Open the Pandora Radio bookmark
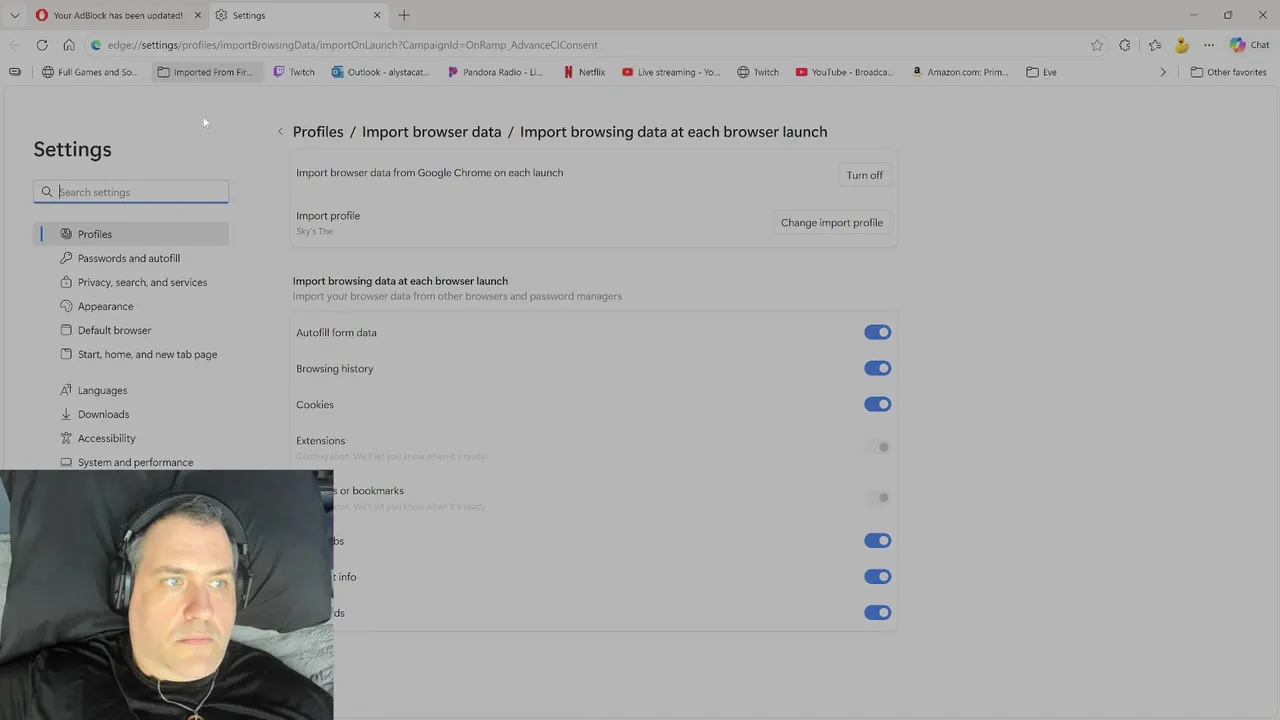Viewport: 1280px width, 720px height. pos(495,72)
